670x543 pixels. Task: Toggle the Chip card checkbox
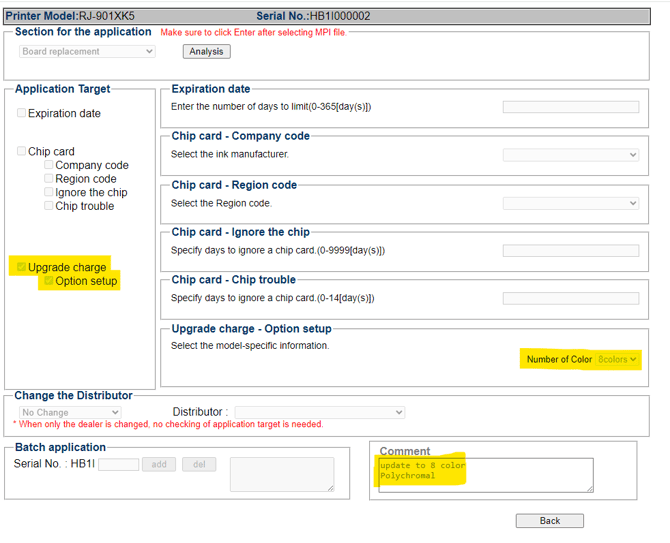22,152
